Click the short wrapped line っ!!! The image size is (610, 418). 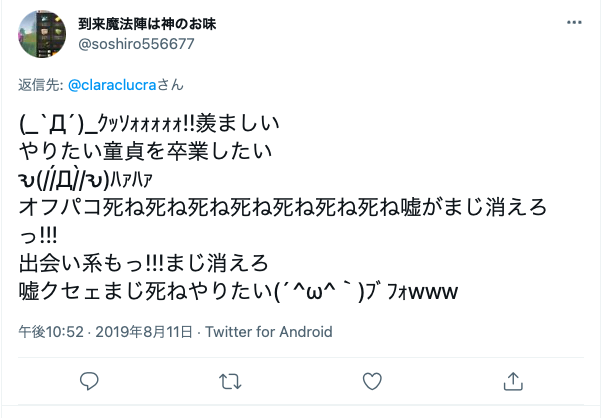(38, 235)
